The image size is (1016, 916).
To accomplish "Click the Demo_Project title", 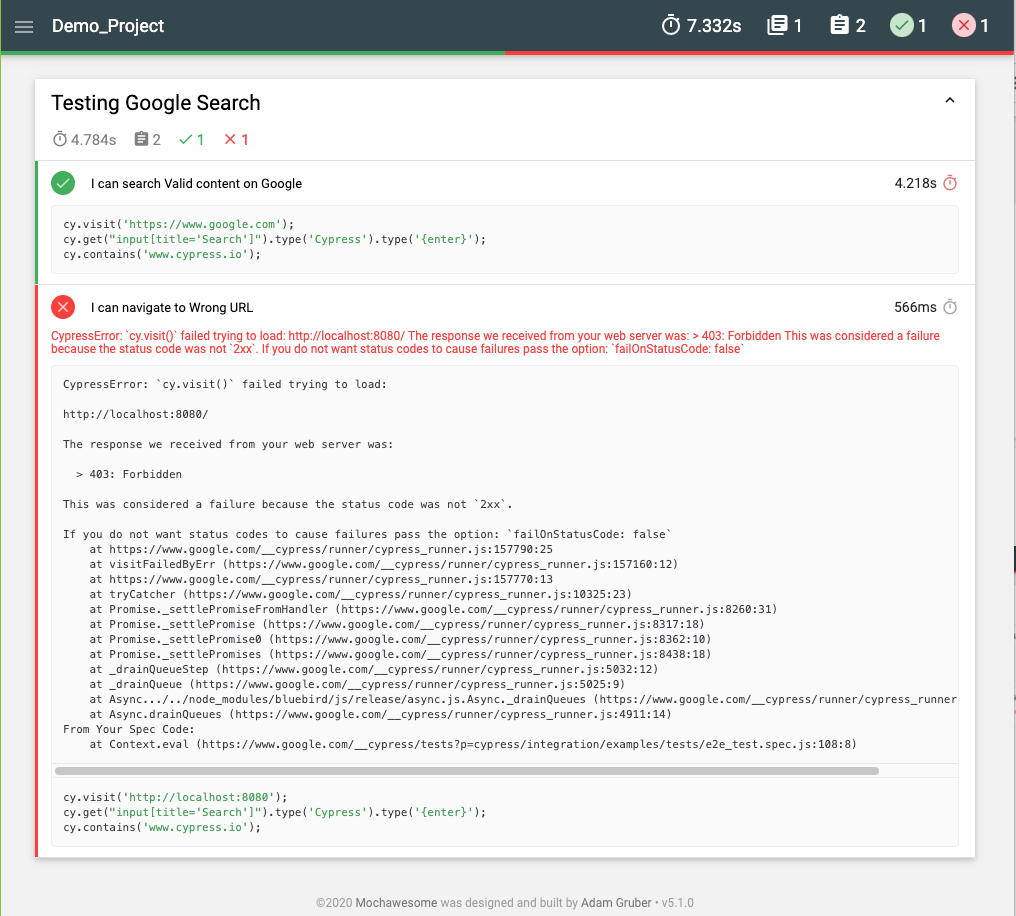I will click(x=108, y=26).
